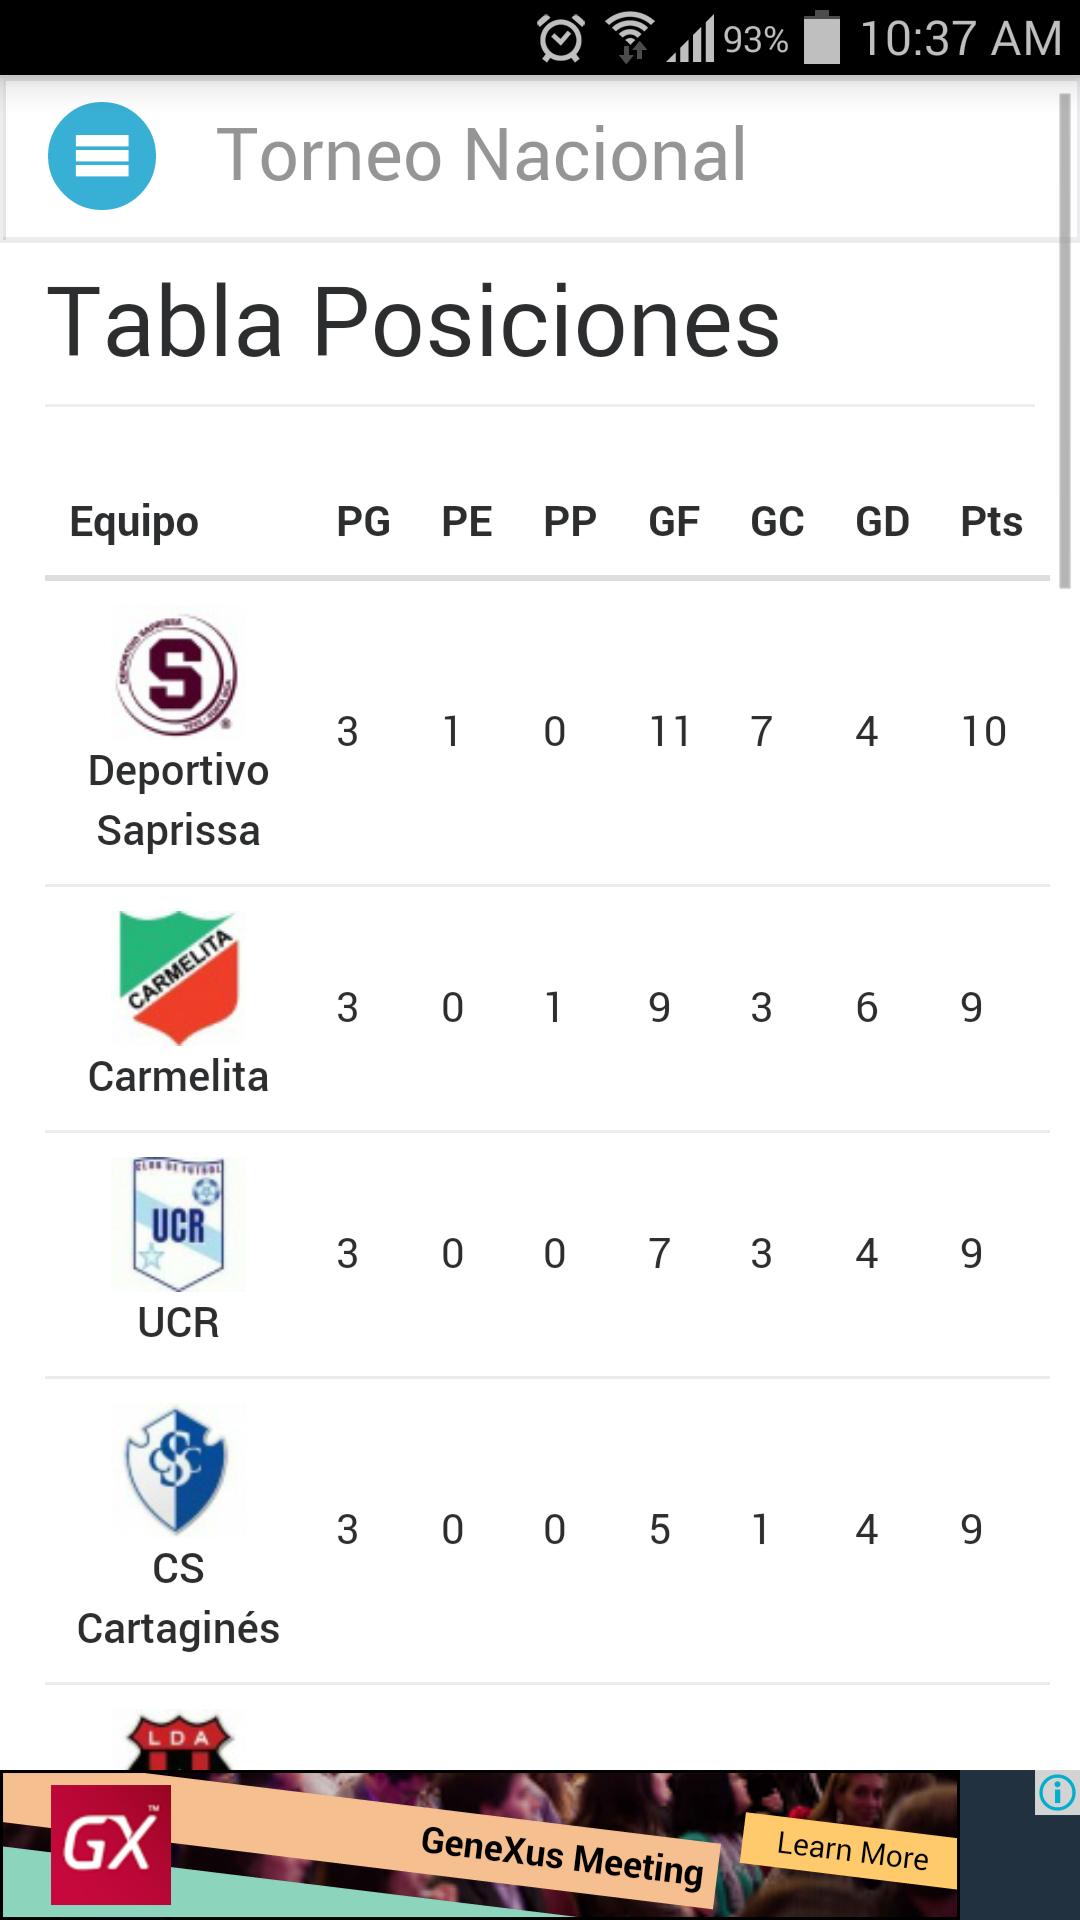
Task: Tap the GX GeneXus logo
Action: 111,1845
